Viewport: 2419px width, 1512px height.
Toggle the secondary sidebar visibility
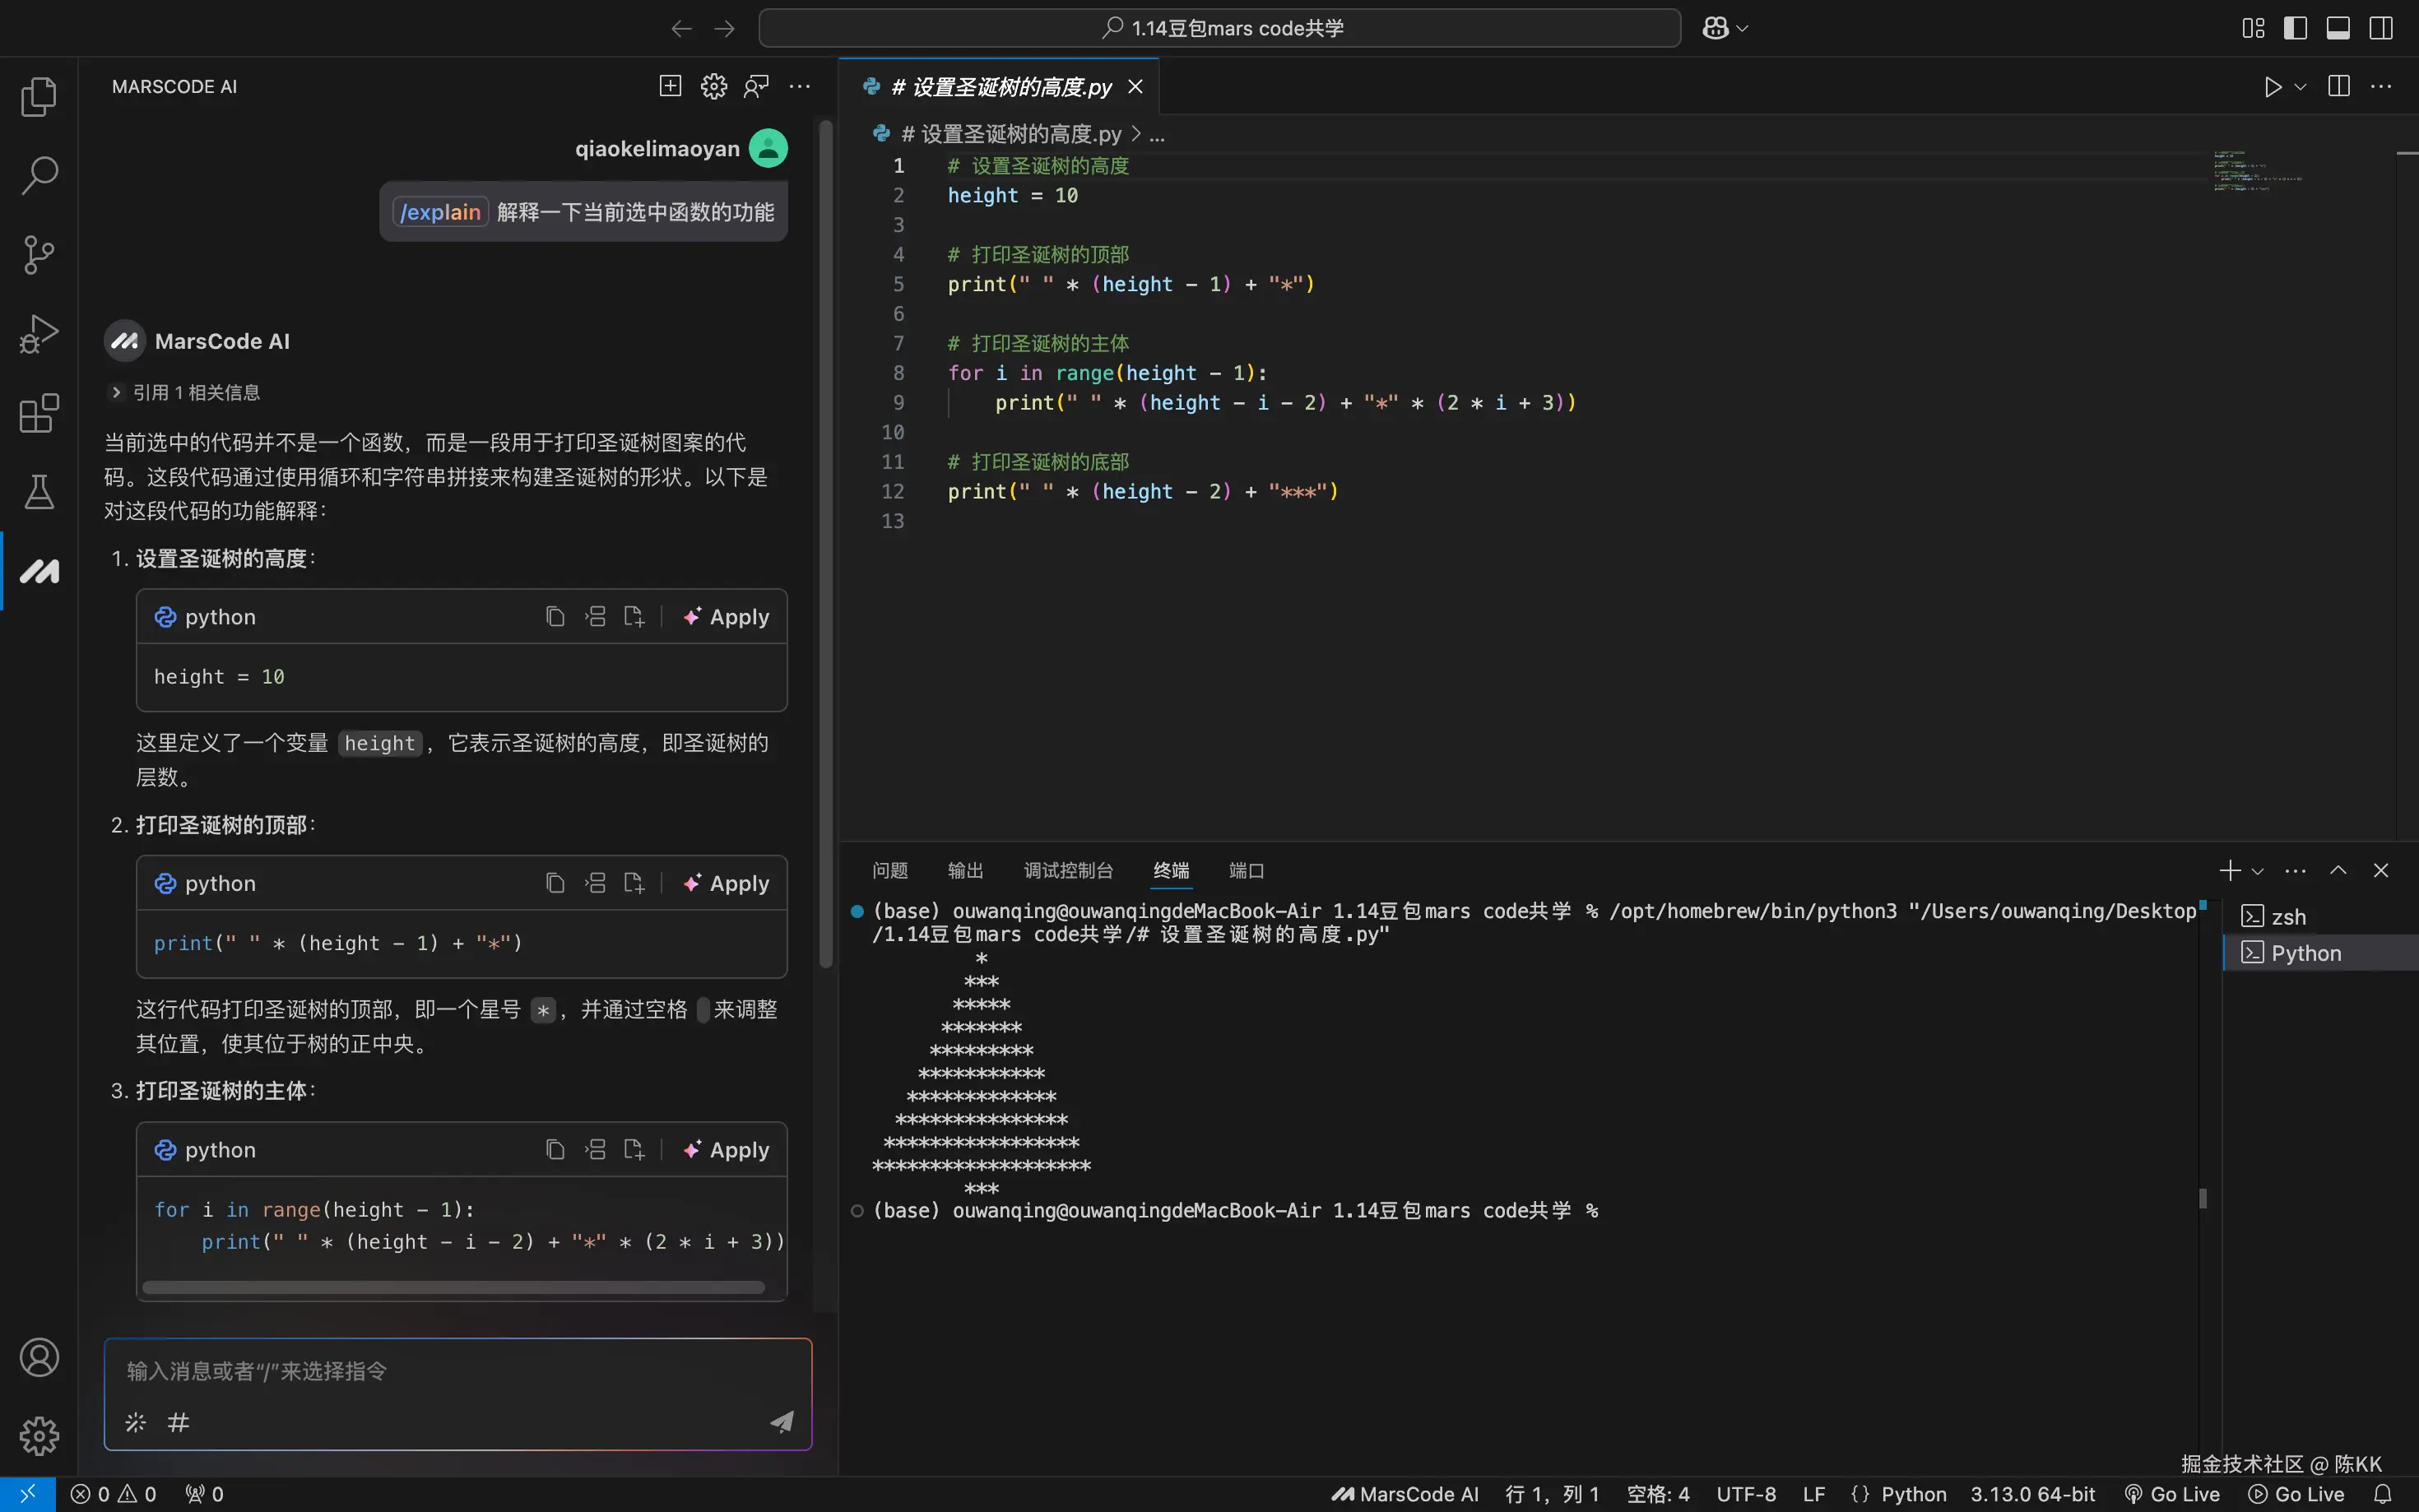(x=2381, y=27)
